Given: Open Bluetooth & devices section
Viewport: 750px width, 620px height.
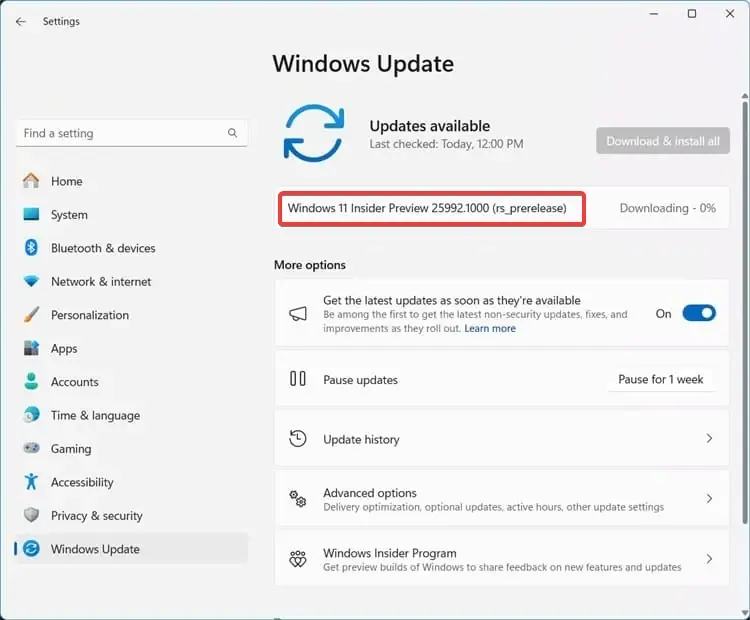Looking at the screenshot, I should [x=103, y=248].
